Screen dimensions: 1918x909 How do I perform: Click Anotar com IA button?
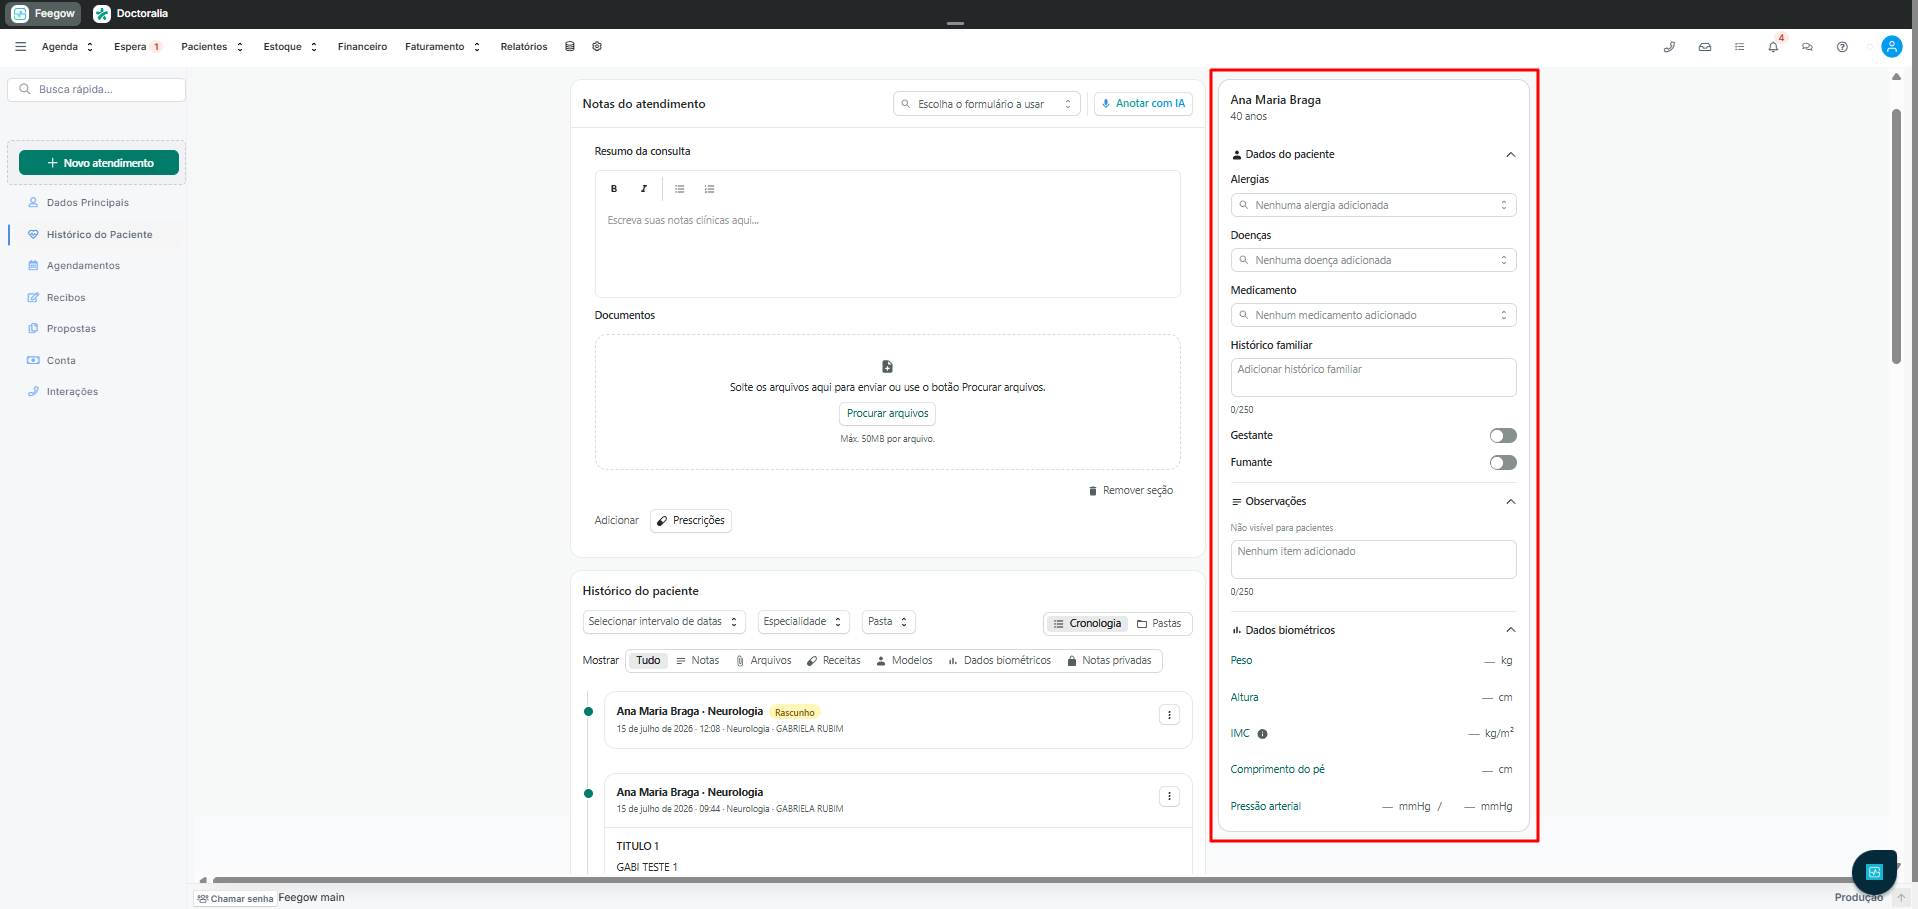1143,104
